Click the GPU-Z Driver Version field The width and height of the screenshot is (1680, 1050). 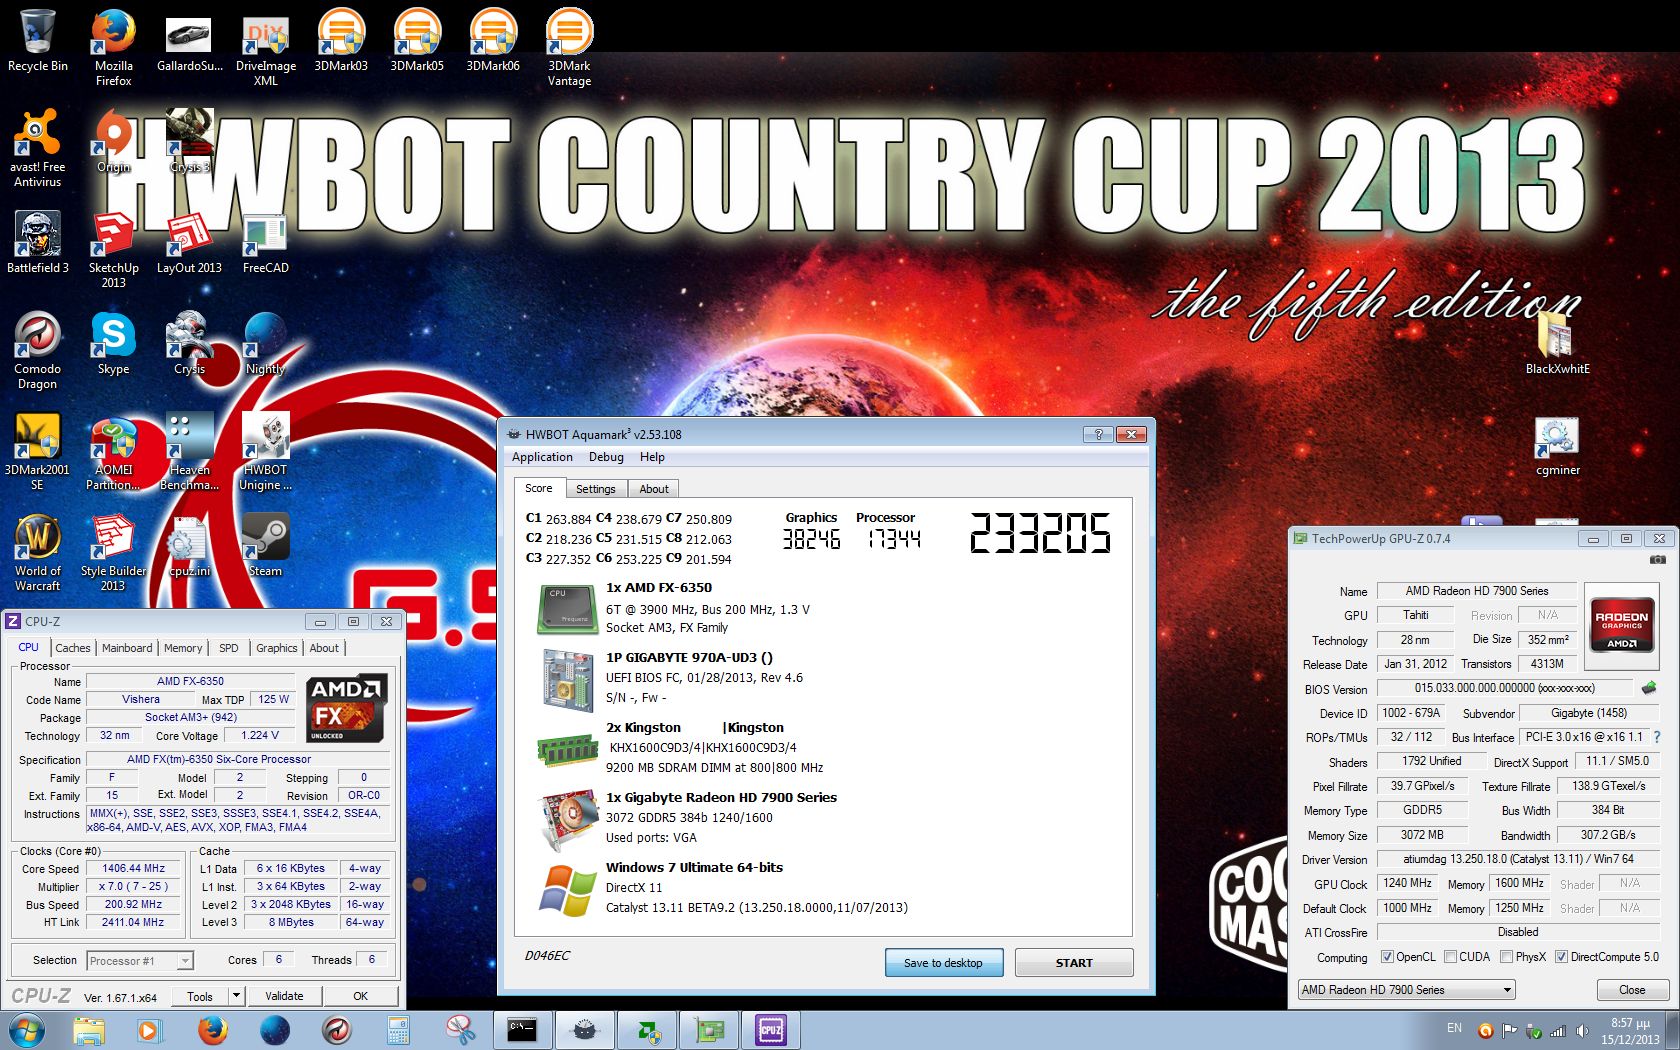click(1518, 859)
